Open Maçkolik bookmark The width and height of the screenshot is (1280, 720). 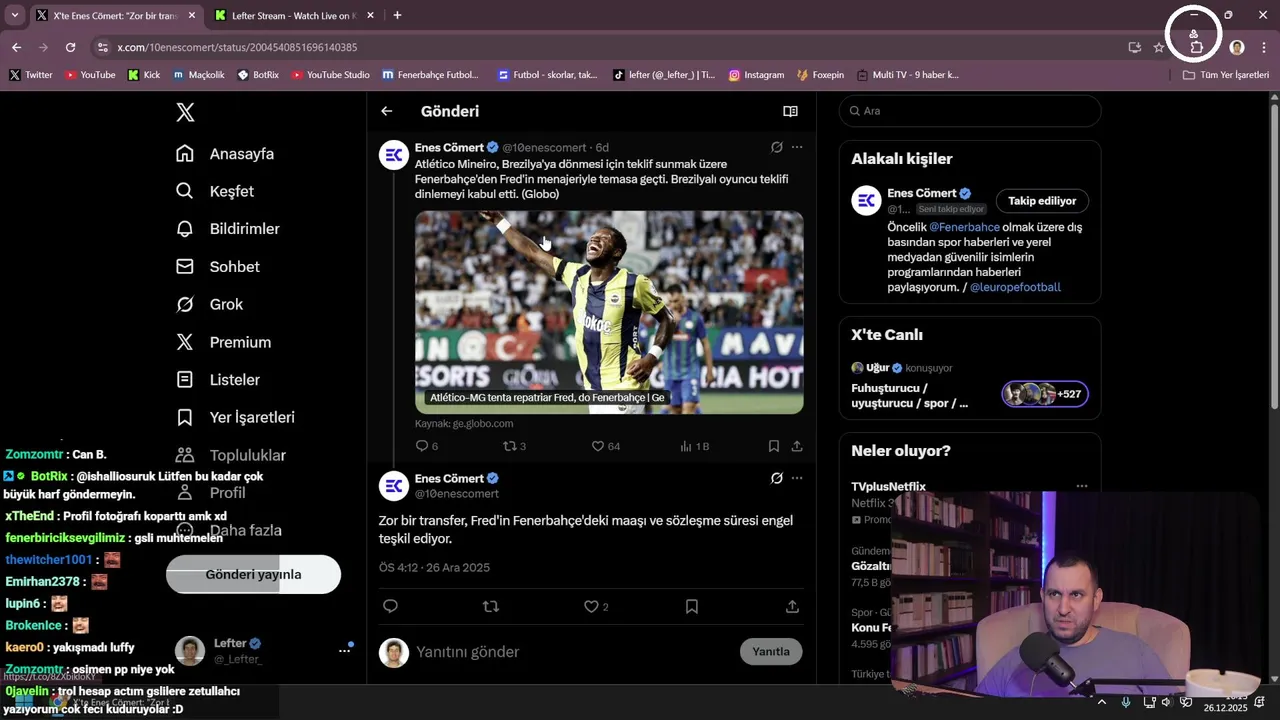198,75
